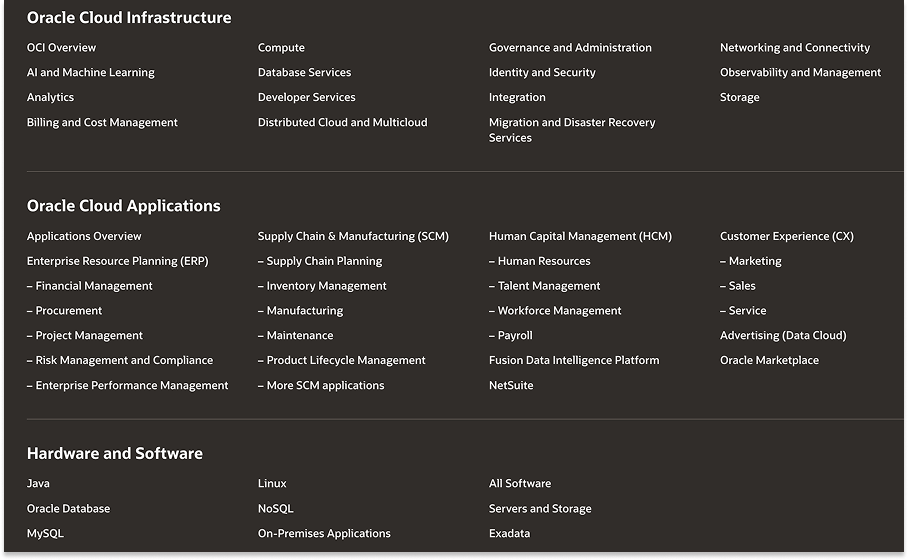Go to Talent Management
Image resolution: width=908 pixels, height=560 pixels.
click(544, 286)
